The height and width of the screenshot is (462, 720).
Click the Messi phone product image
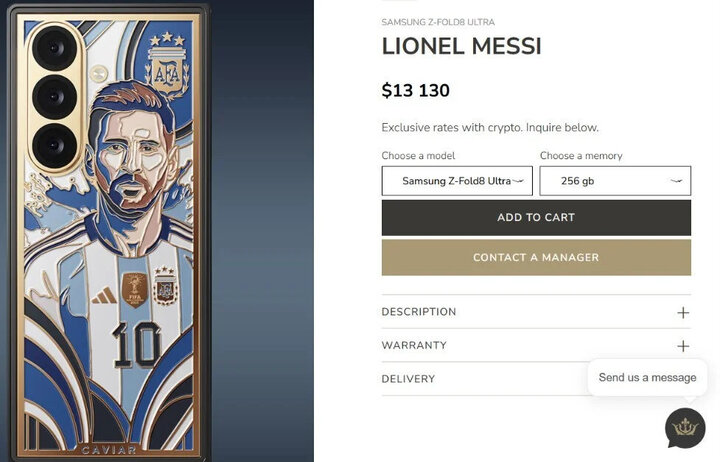click(110, 231)
